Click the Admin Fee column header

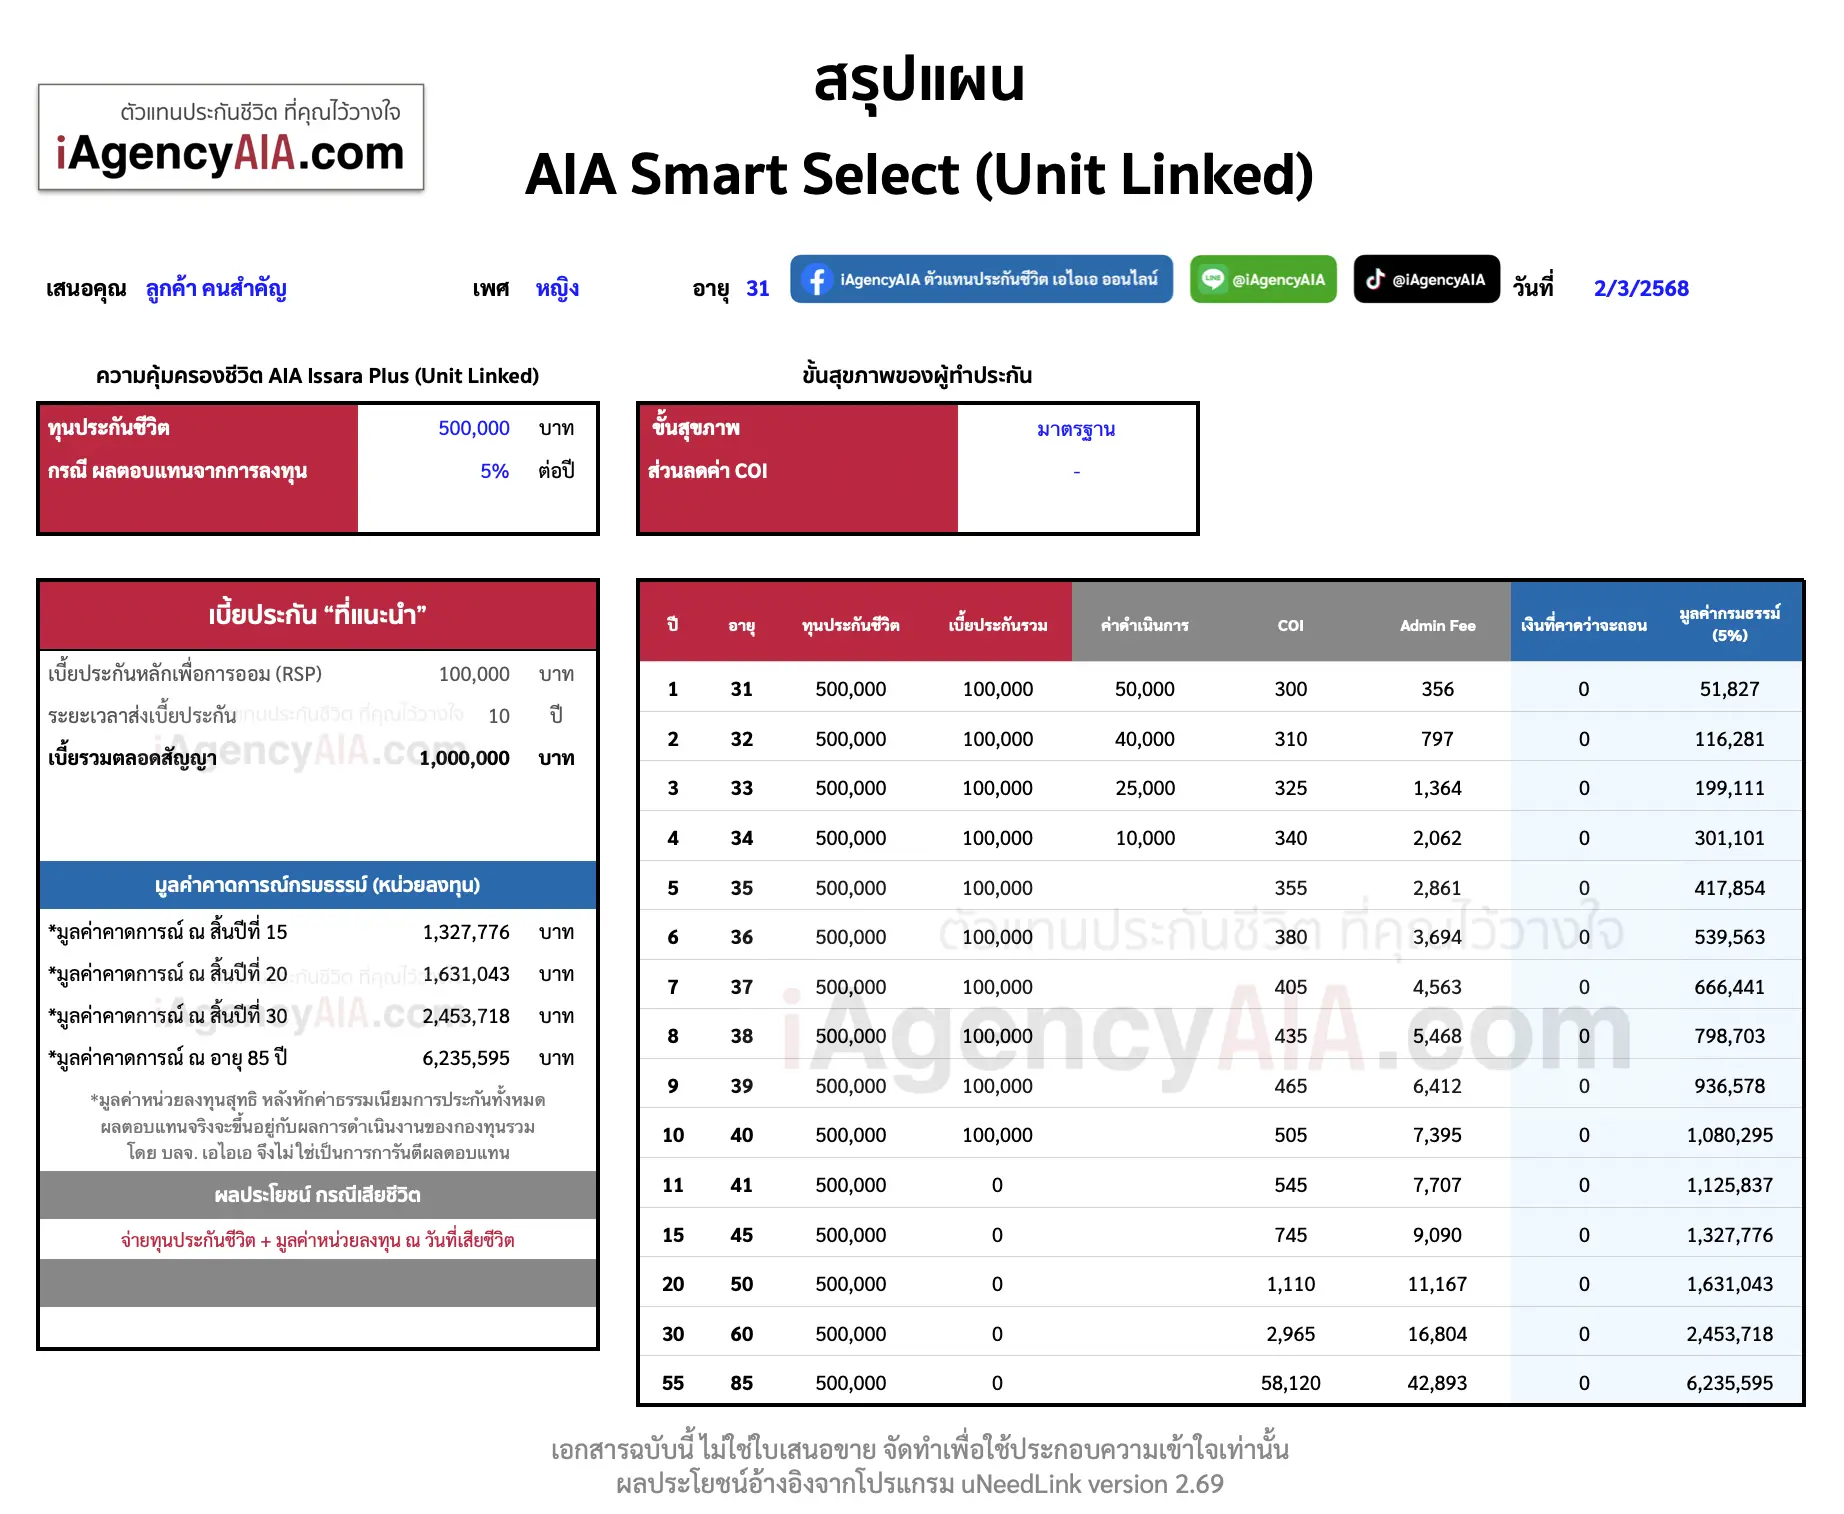1437,625
